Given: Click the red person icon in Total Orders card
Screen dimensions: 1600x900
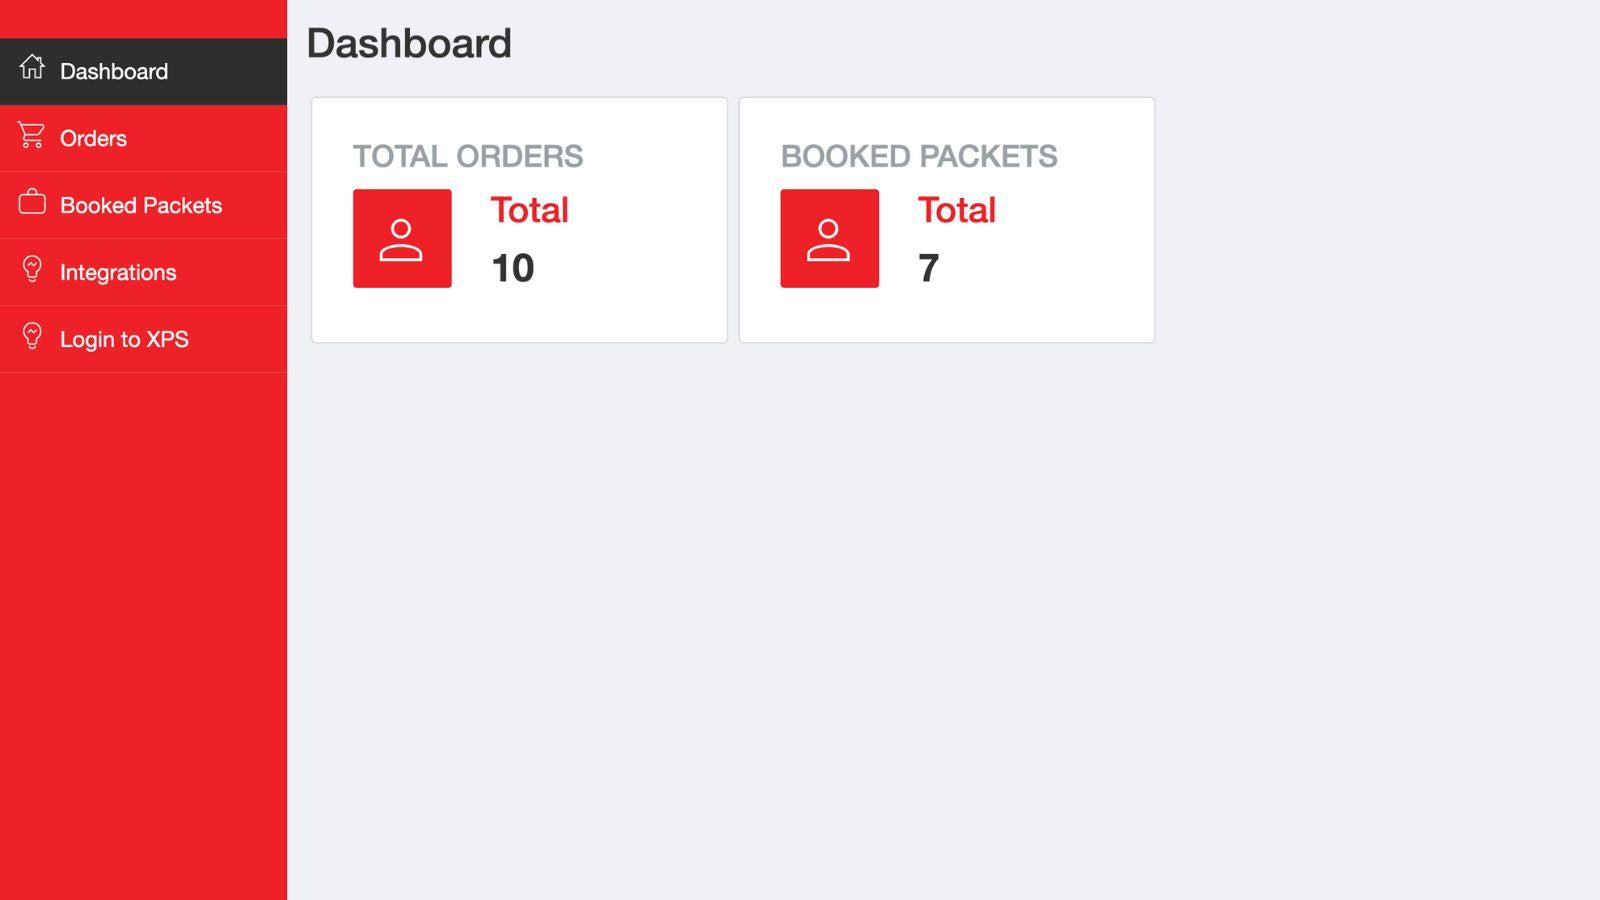Looking at the screenshot, I should click(x=402, y=238).
